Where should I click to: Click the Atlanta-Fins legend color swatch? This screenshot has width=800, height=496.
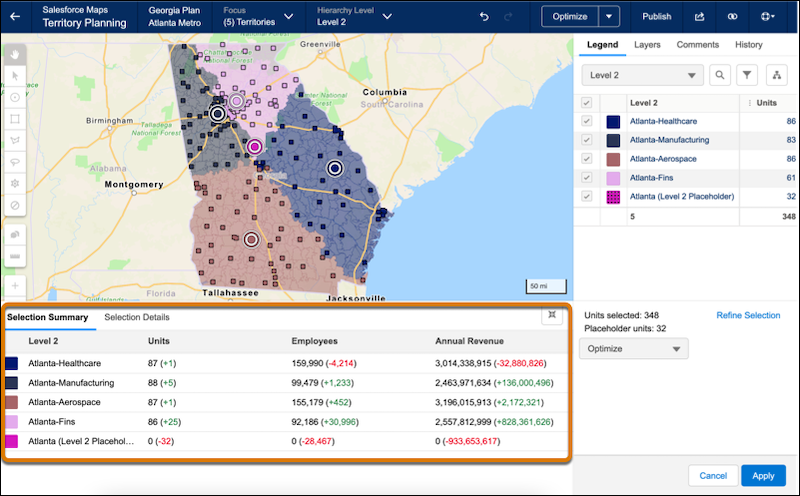point(613,178)
